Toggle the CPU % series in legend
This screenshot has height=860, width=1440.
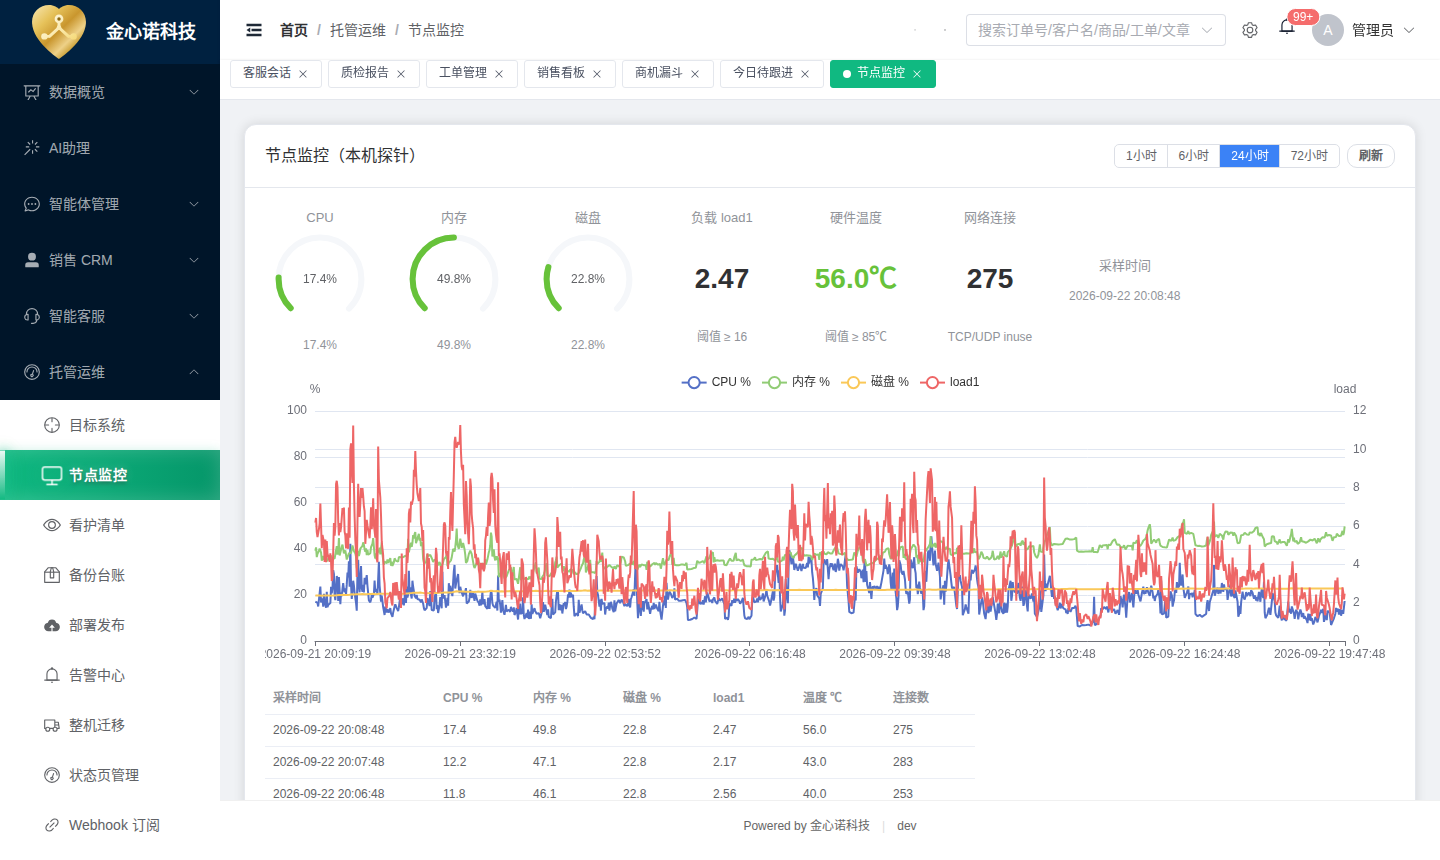point(716,382)
